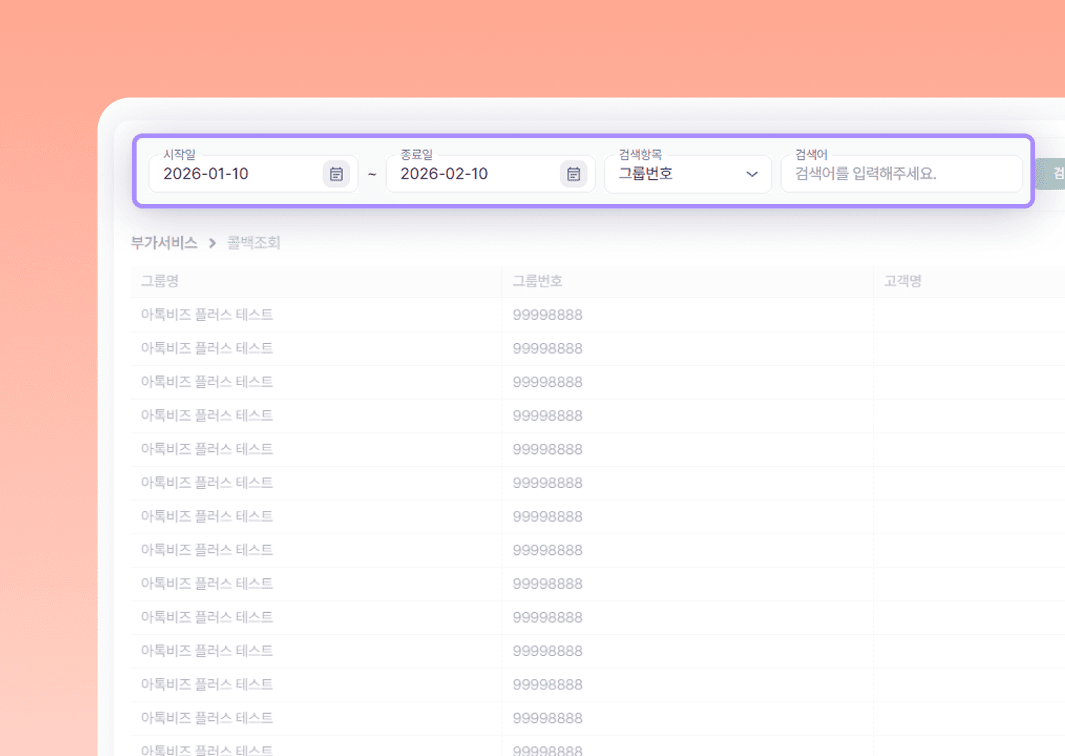Click the first row's 99998888 group number

click(x=547, y=315)
